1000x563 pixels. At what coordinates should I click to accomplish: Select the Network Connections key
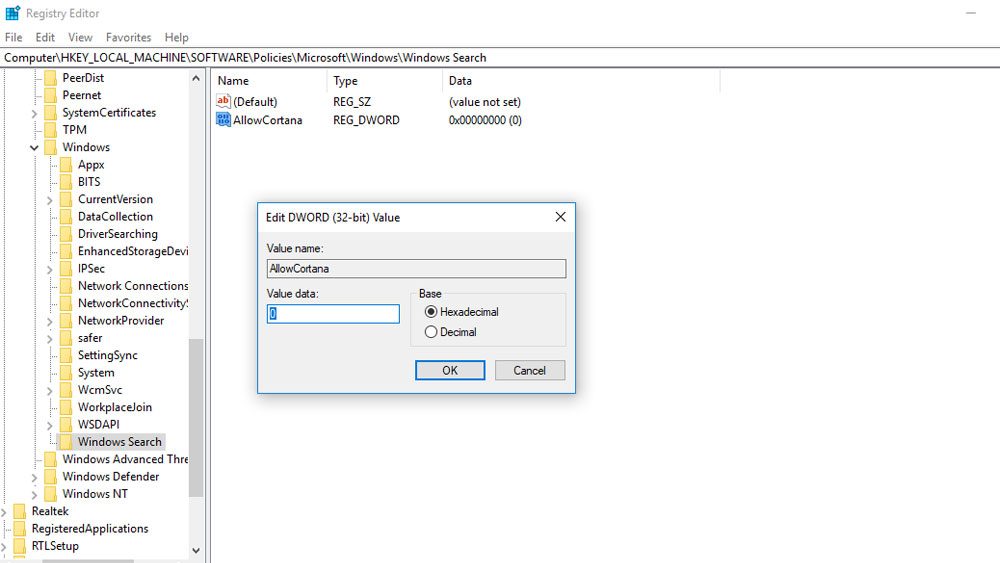click(133, 286)
